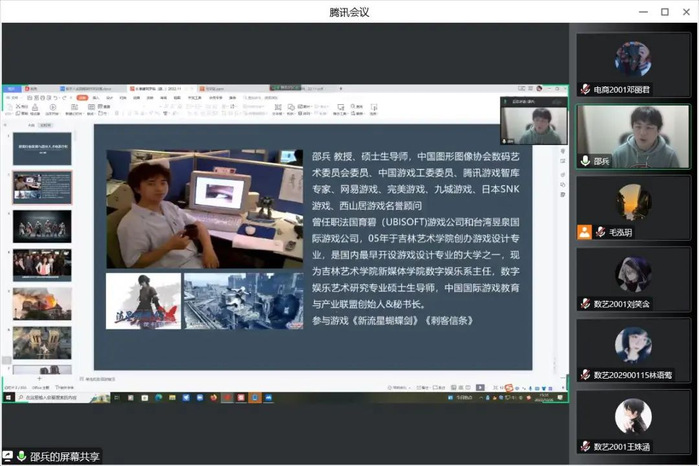Image resolution: width=699 pixels, height=466 pixels.
Task: Click the Windows taskbar search box
Action: click(x=50, y=397)
